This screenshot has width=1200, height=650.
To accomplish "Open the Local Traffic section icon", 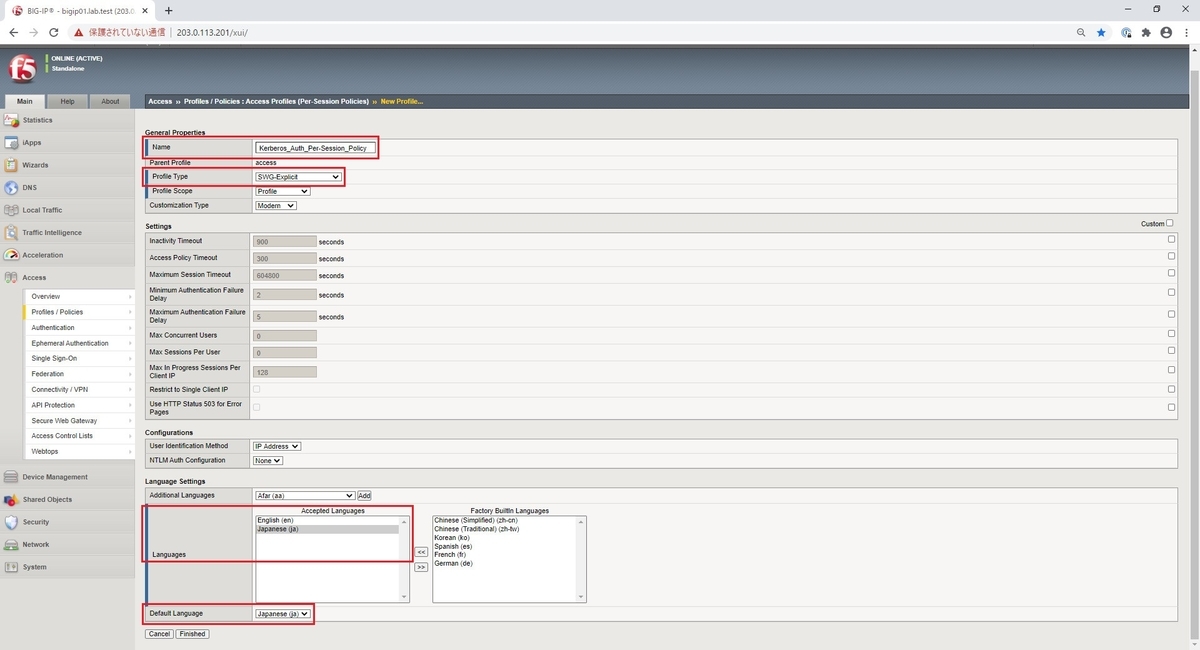I will 11,210.
